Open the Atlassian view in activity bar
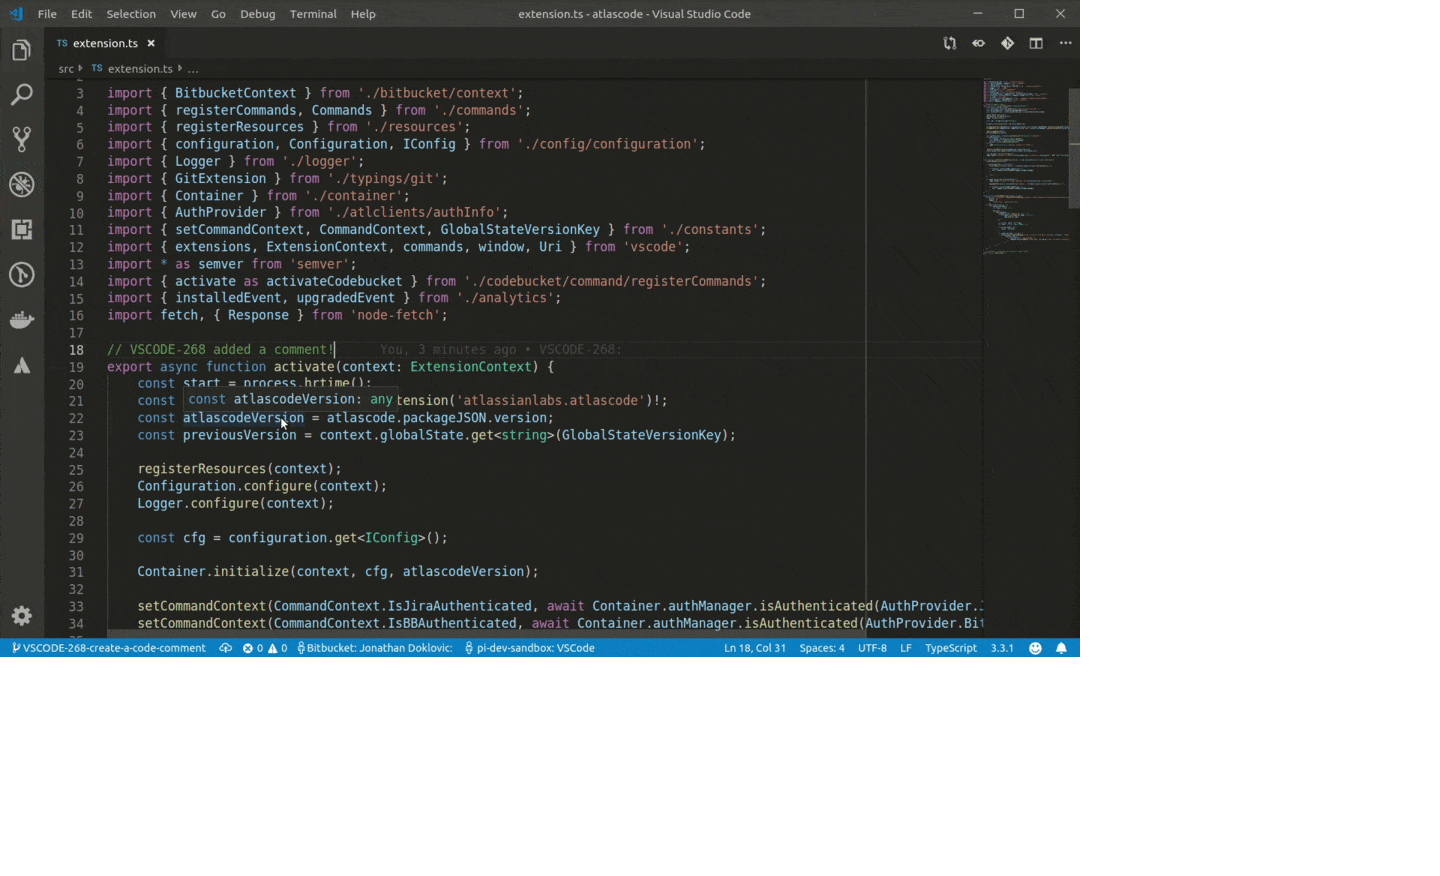The height and width of the screenshot is (876, 1440). (22, 366)
